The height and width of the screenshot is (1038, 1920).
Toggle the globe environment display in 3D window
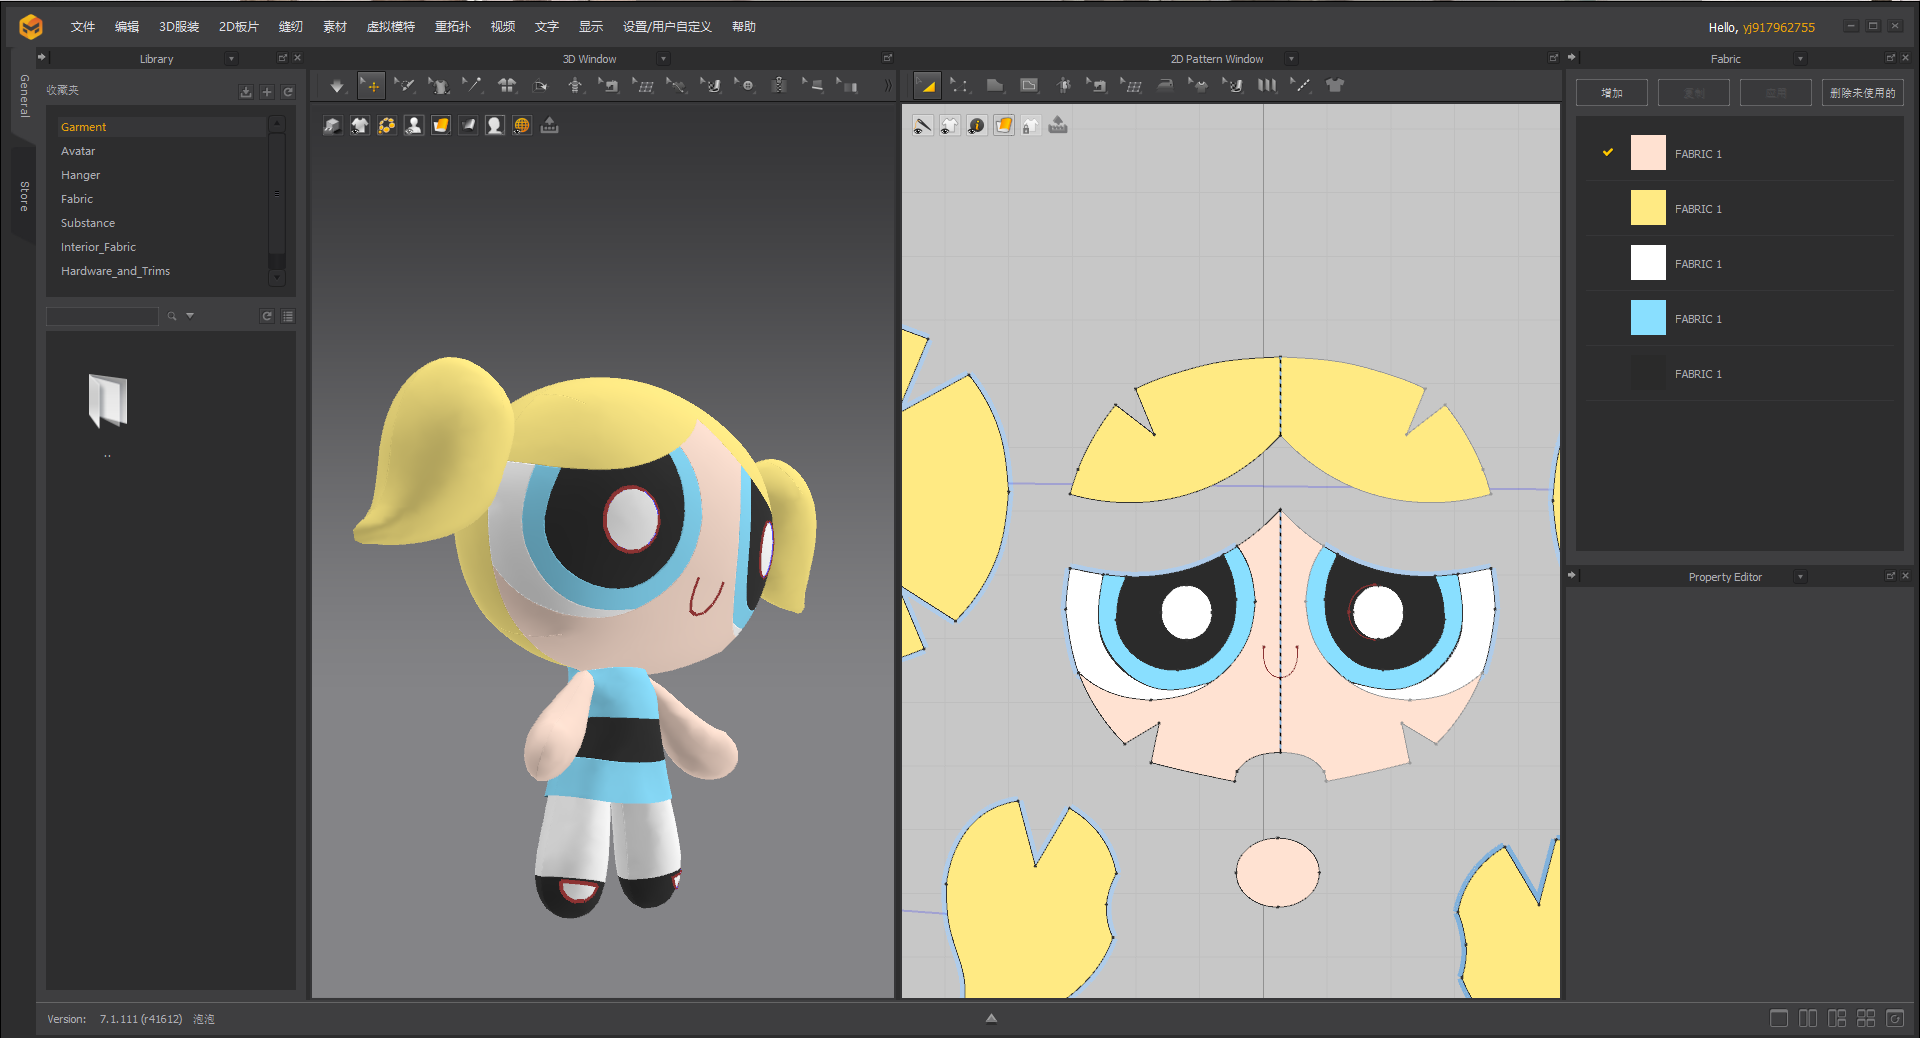[522, 125]
